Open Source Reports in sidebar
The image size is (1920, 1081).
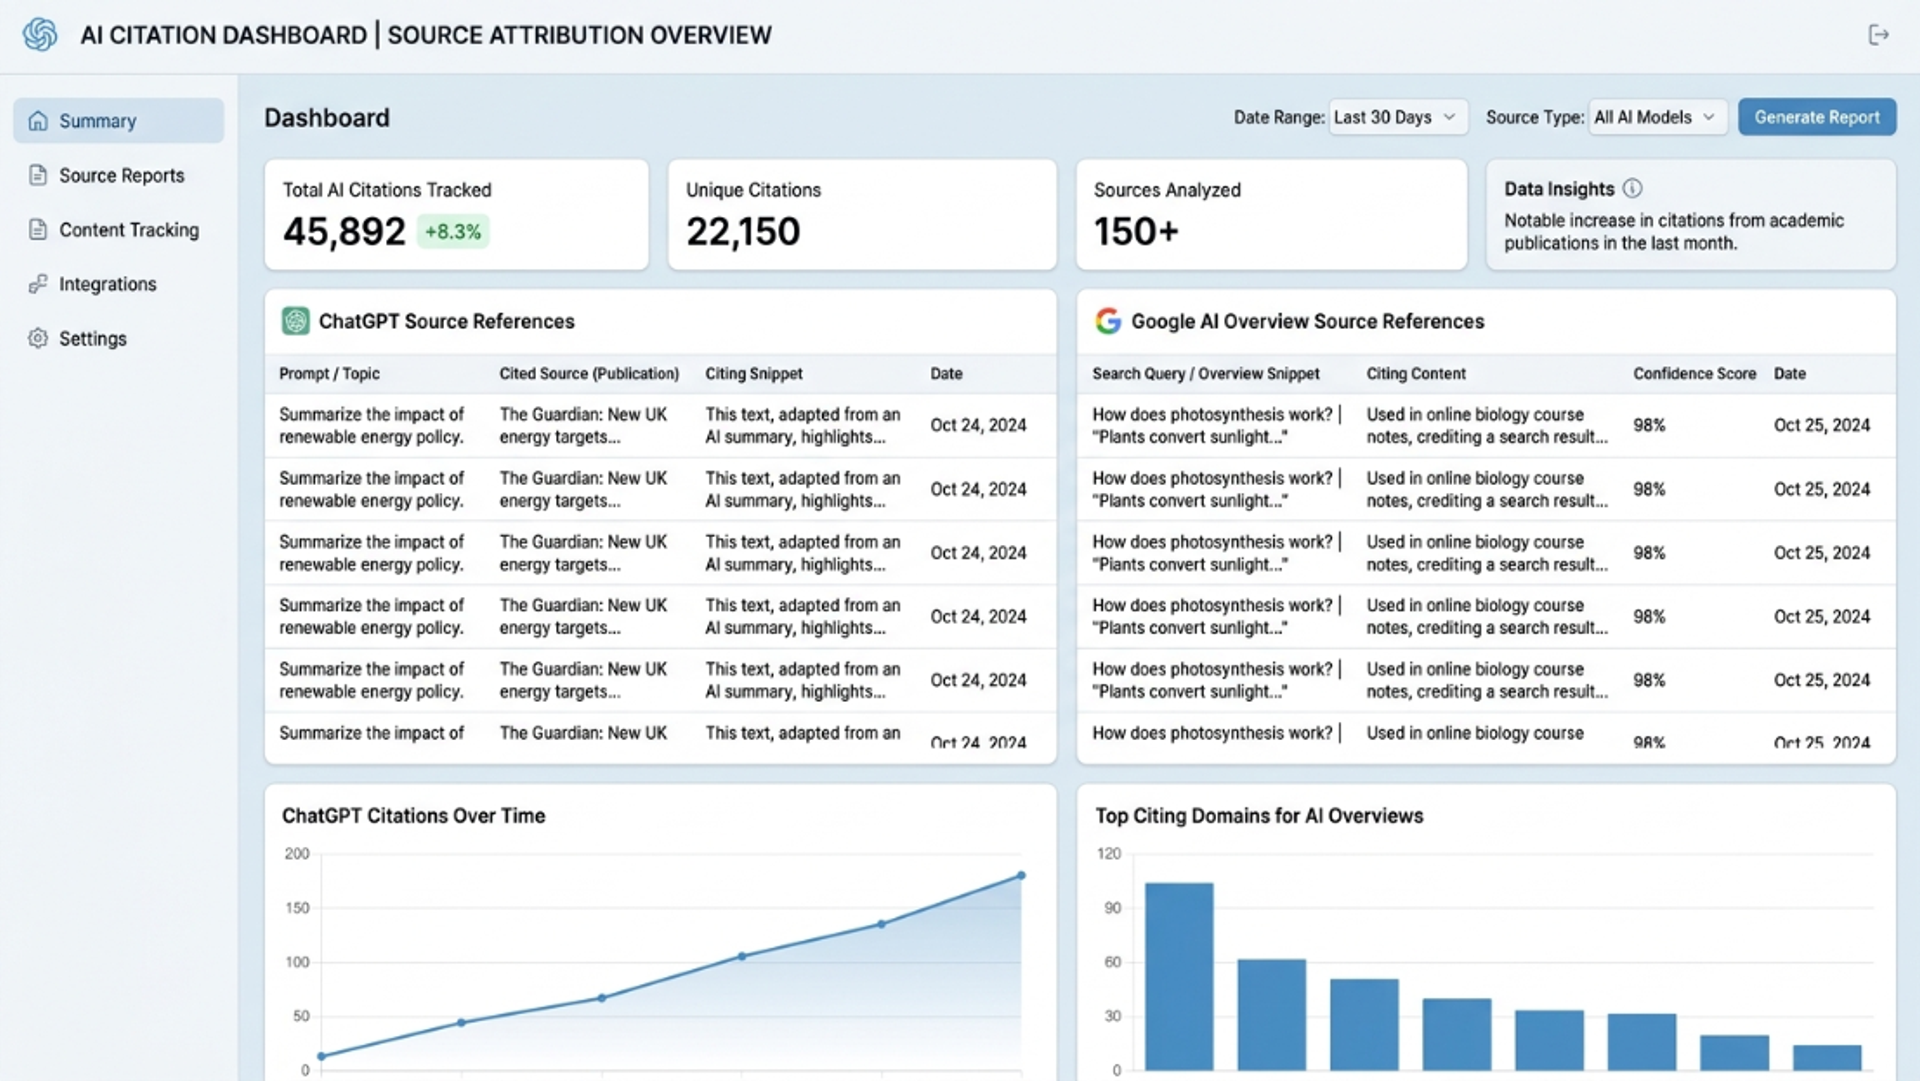(119, 175)
